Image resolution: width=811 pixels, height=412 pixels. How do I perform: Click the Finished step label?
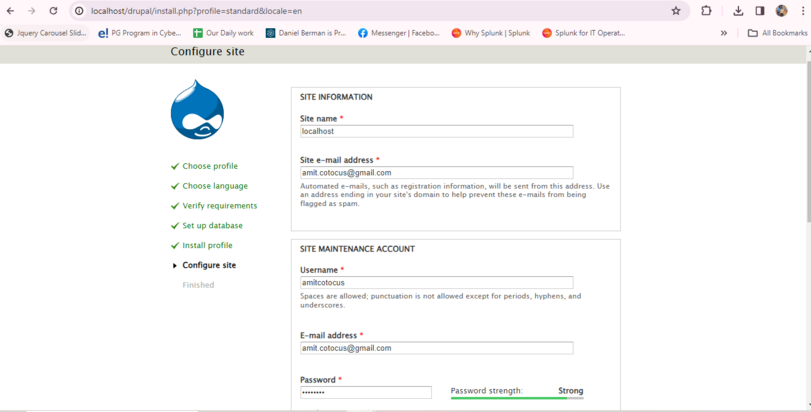(x=198, y=285)
